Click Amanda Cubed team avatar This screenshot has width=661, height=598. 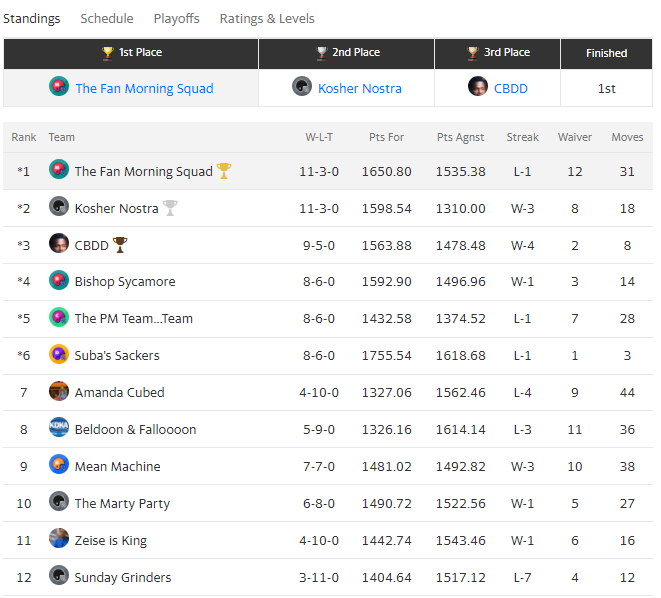point(59,392)
